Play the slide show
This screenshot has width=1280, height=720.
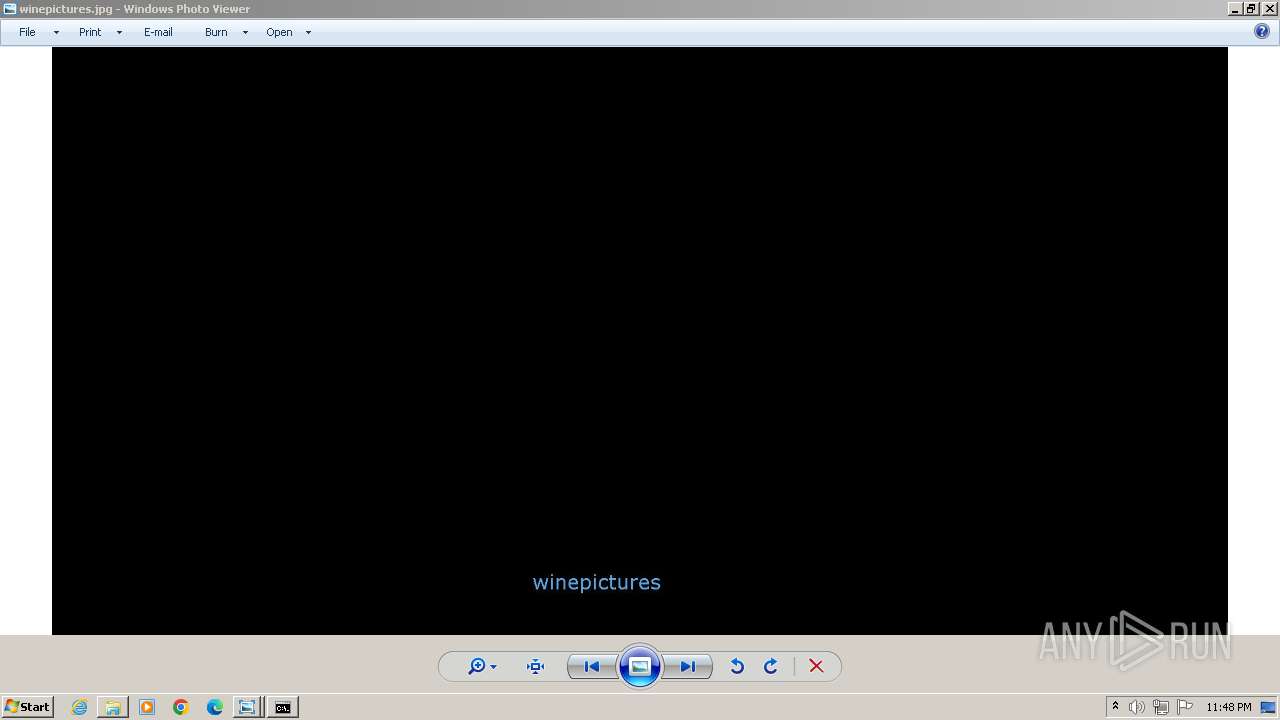click(640, 667)
